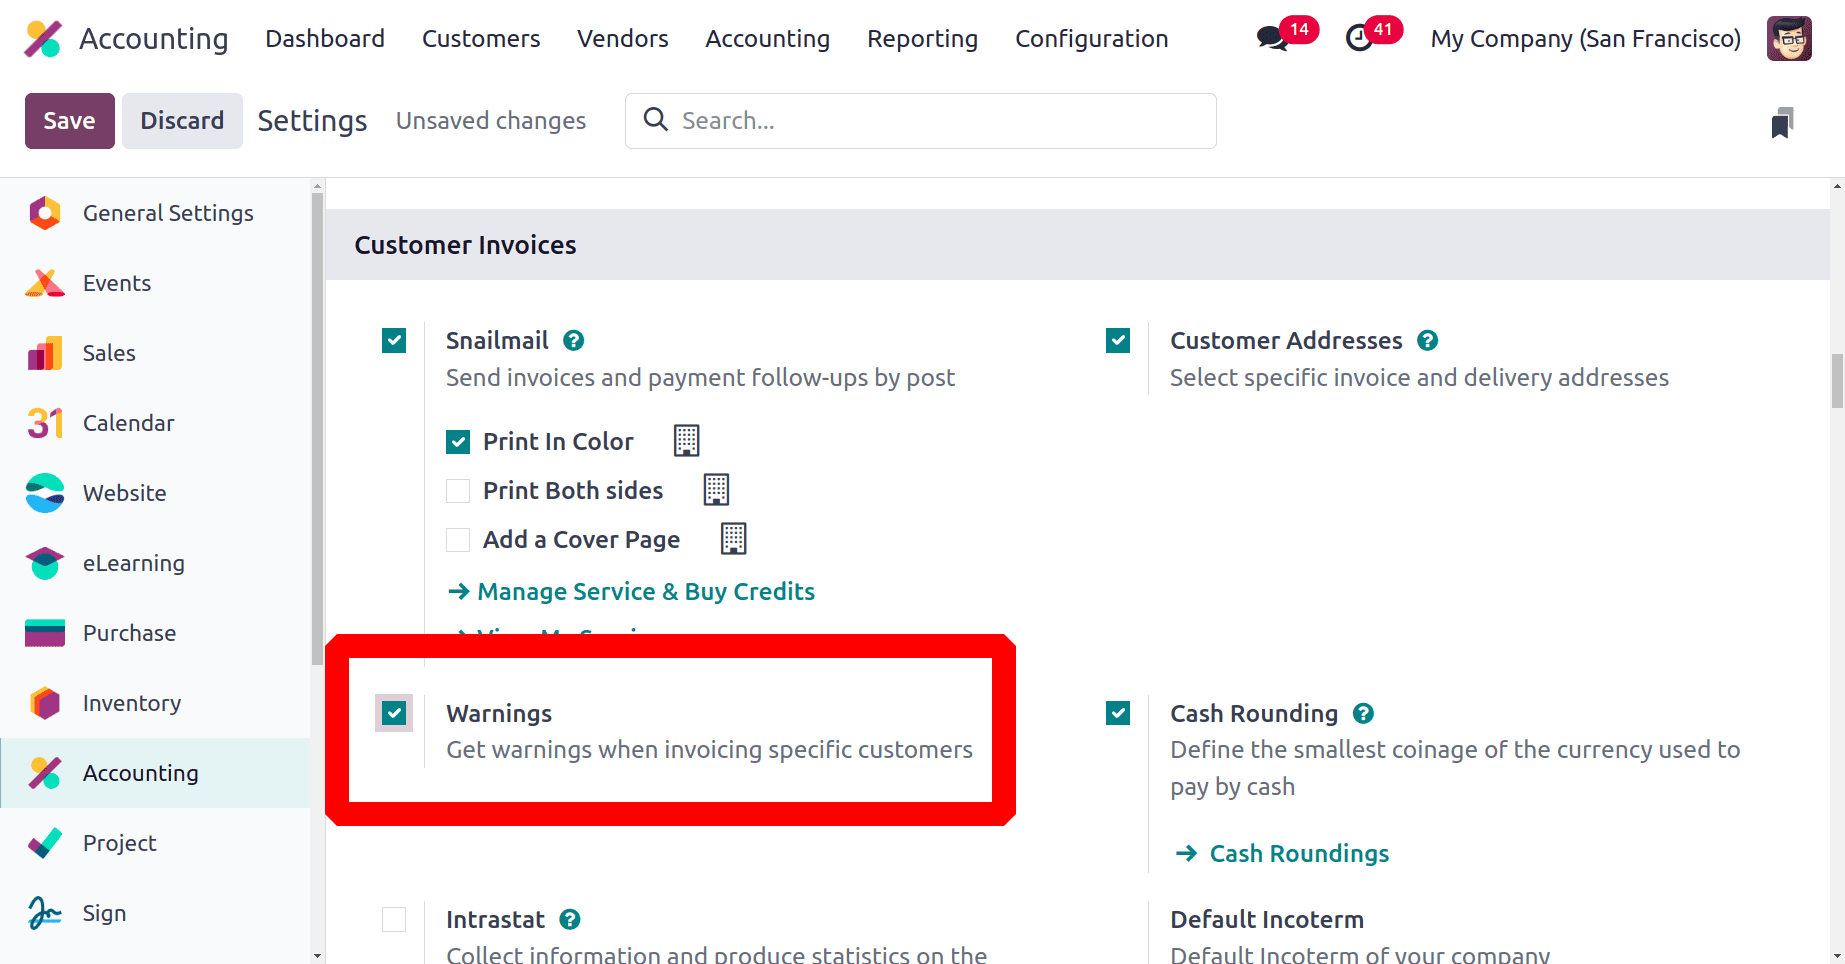
Task: Open Sign settings from the sidebar
Action: pyautogui.click(x=104, y=913)
